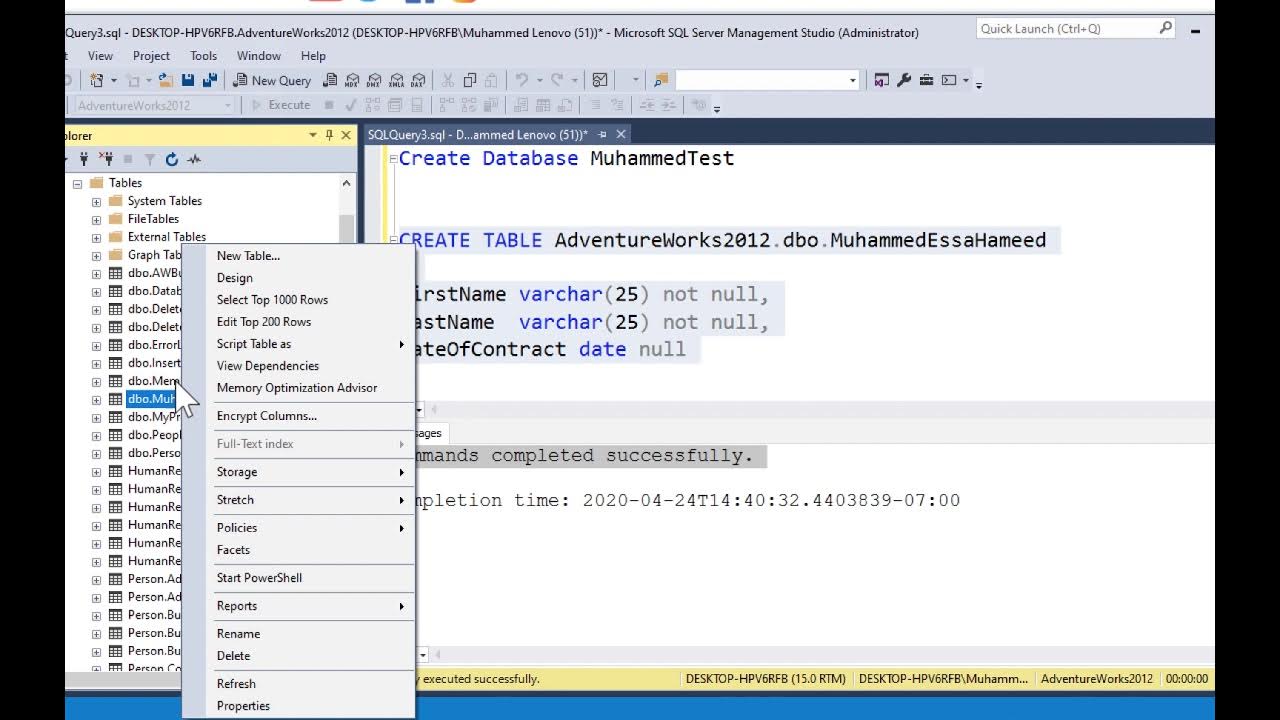Choose Memory Optimization Advisor menu entry
The image size is (1280, 720).
click(297, 388)
